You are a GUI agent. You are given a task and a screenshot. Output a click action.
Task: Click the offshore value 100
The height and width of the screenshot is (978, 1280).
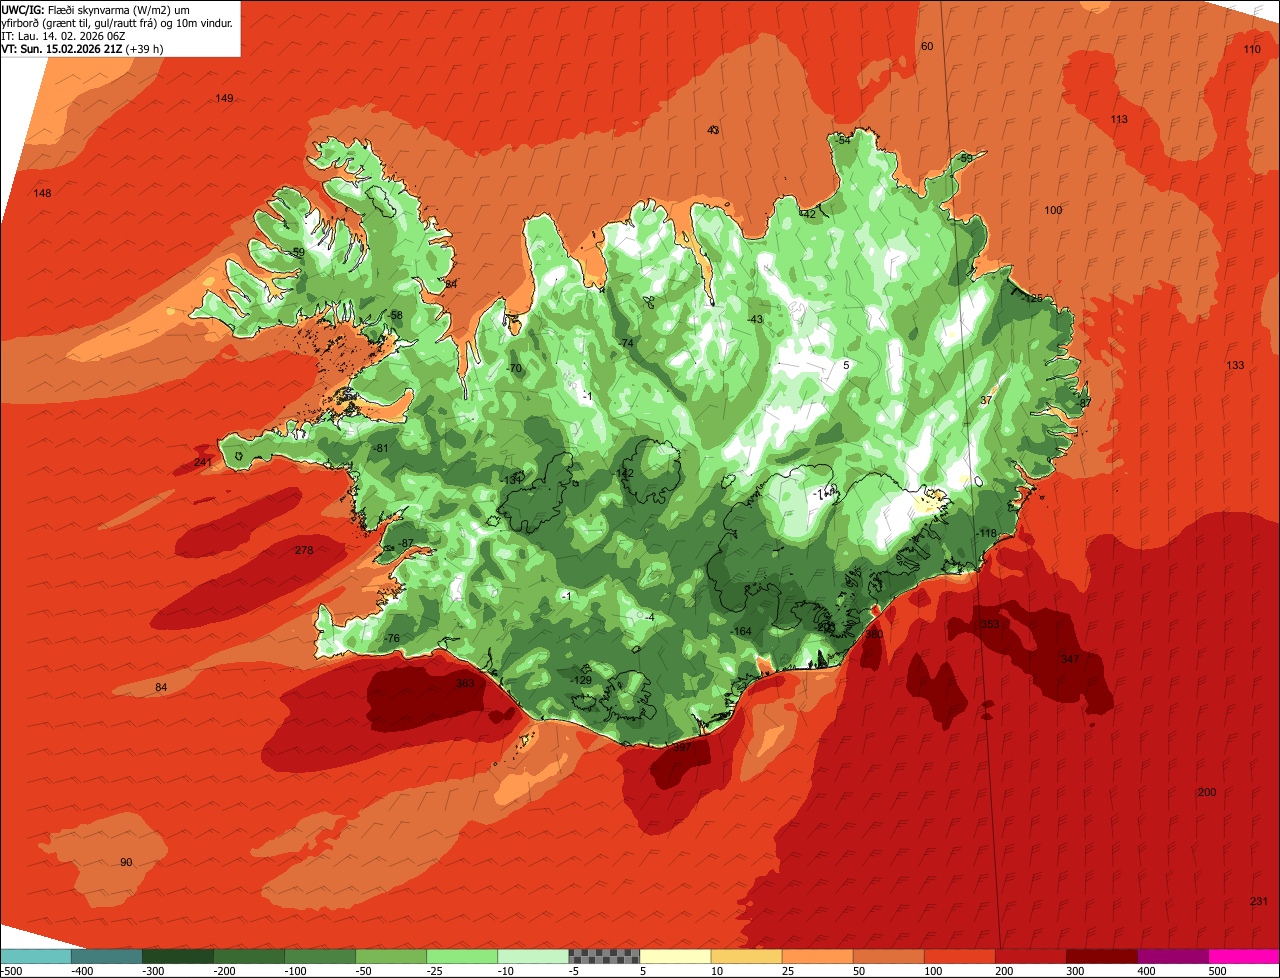(1053, 210)
